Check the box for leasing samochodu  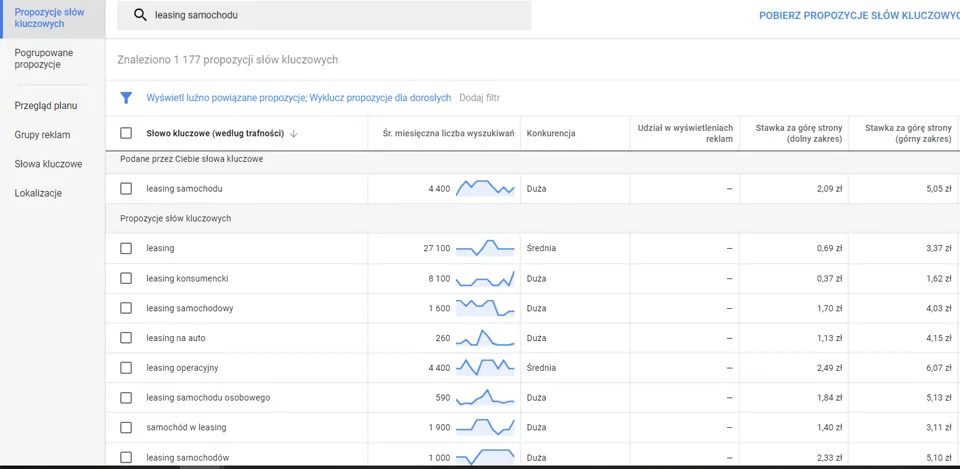coord(126,189)
